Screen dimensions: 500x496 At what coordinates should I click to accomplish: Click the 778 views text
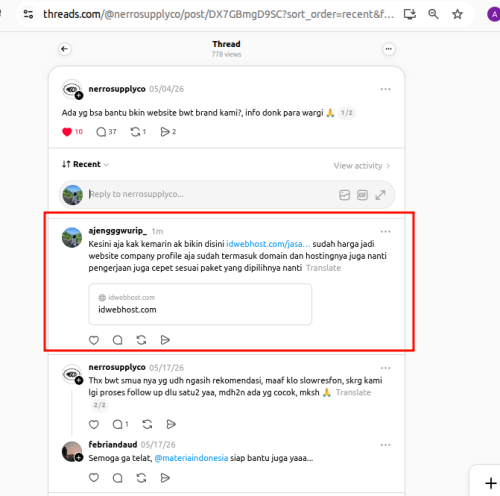(x=226, y=54)
